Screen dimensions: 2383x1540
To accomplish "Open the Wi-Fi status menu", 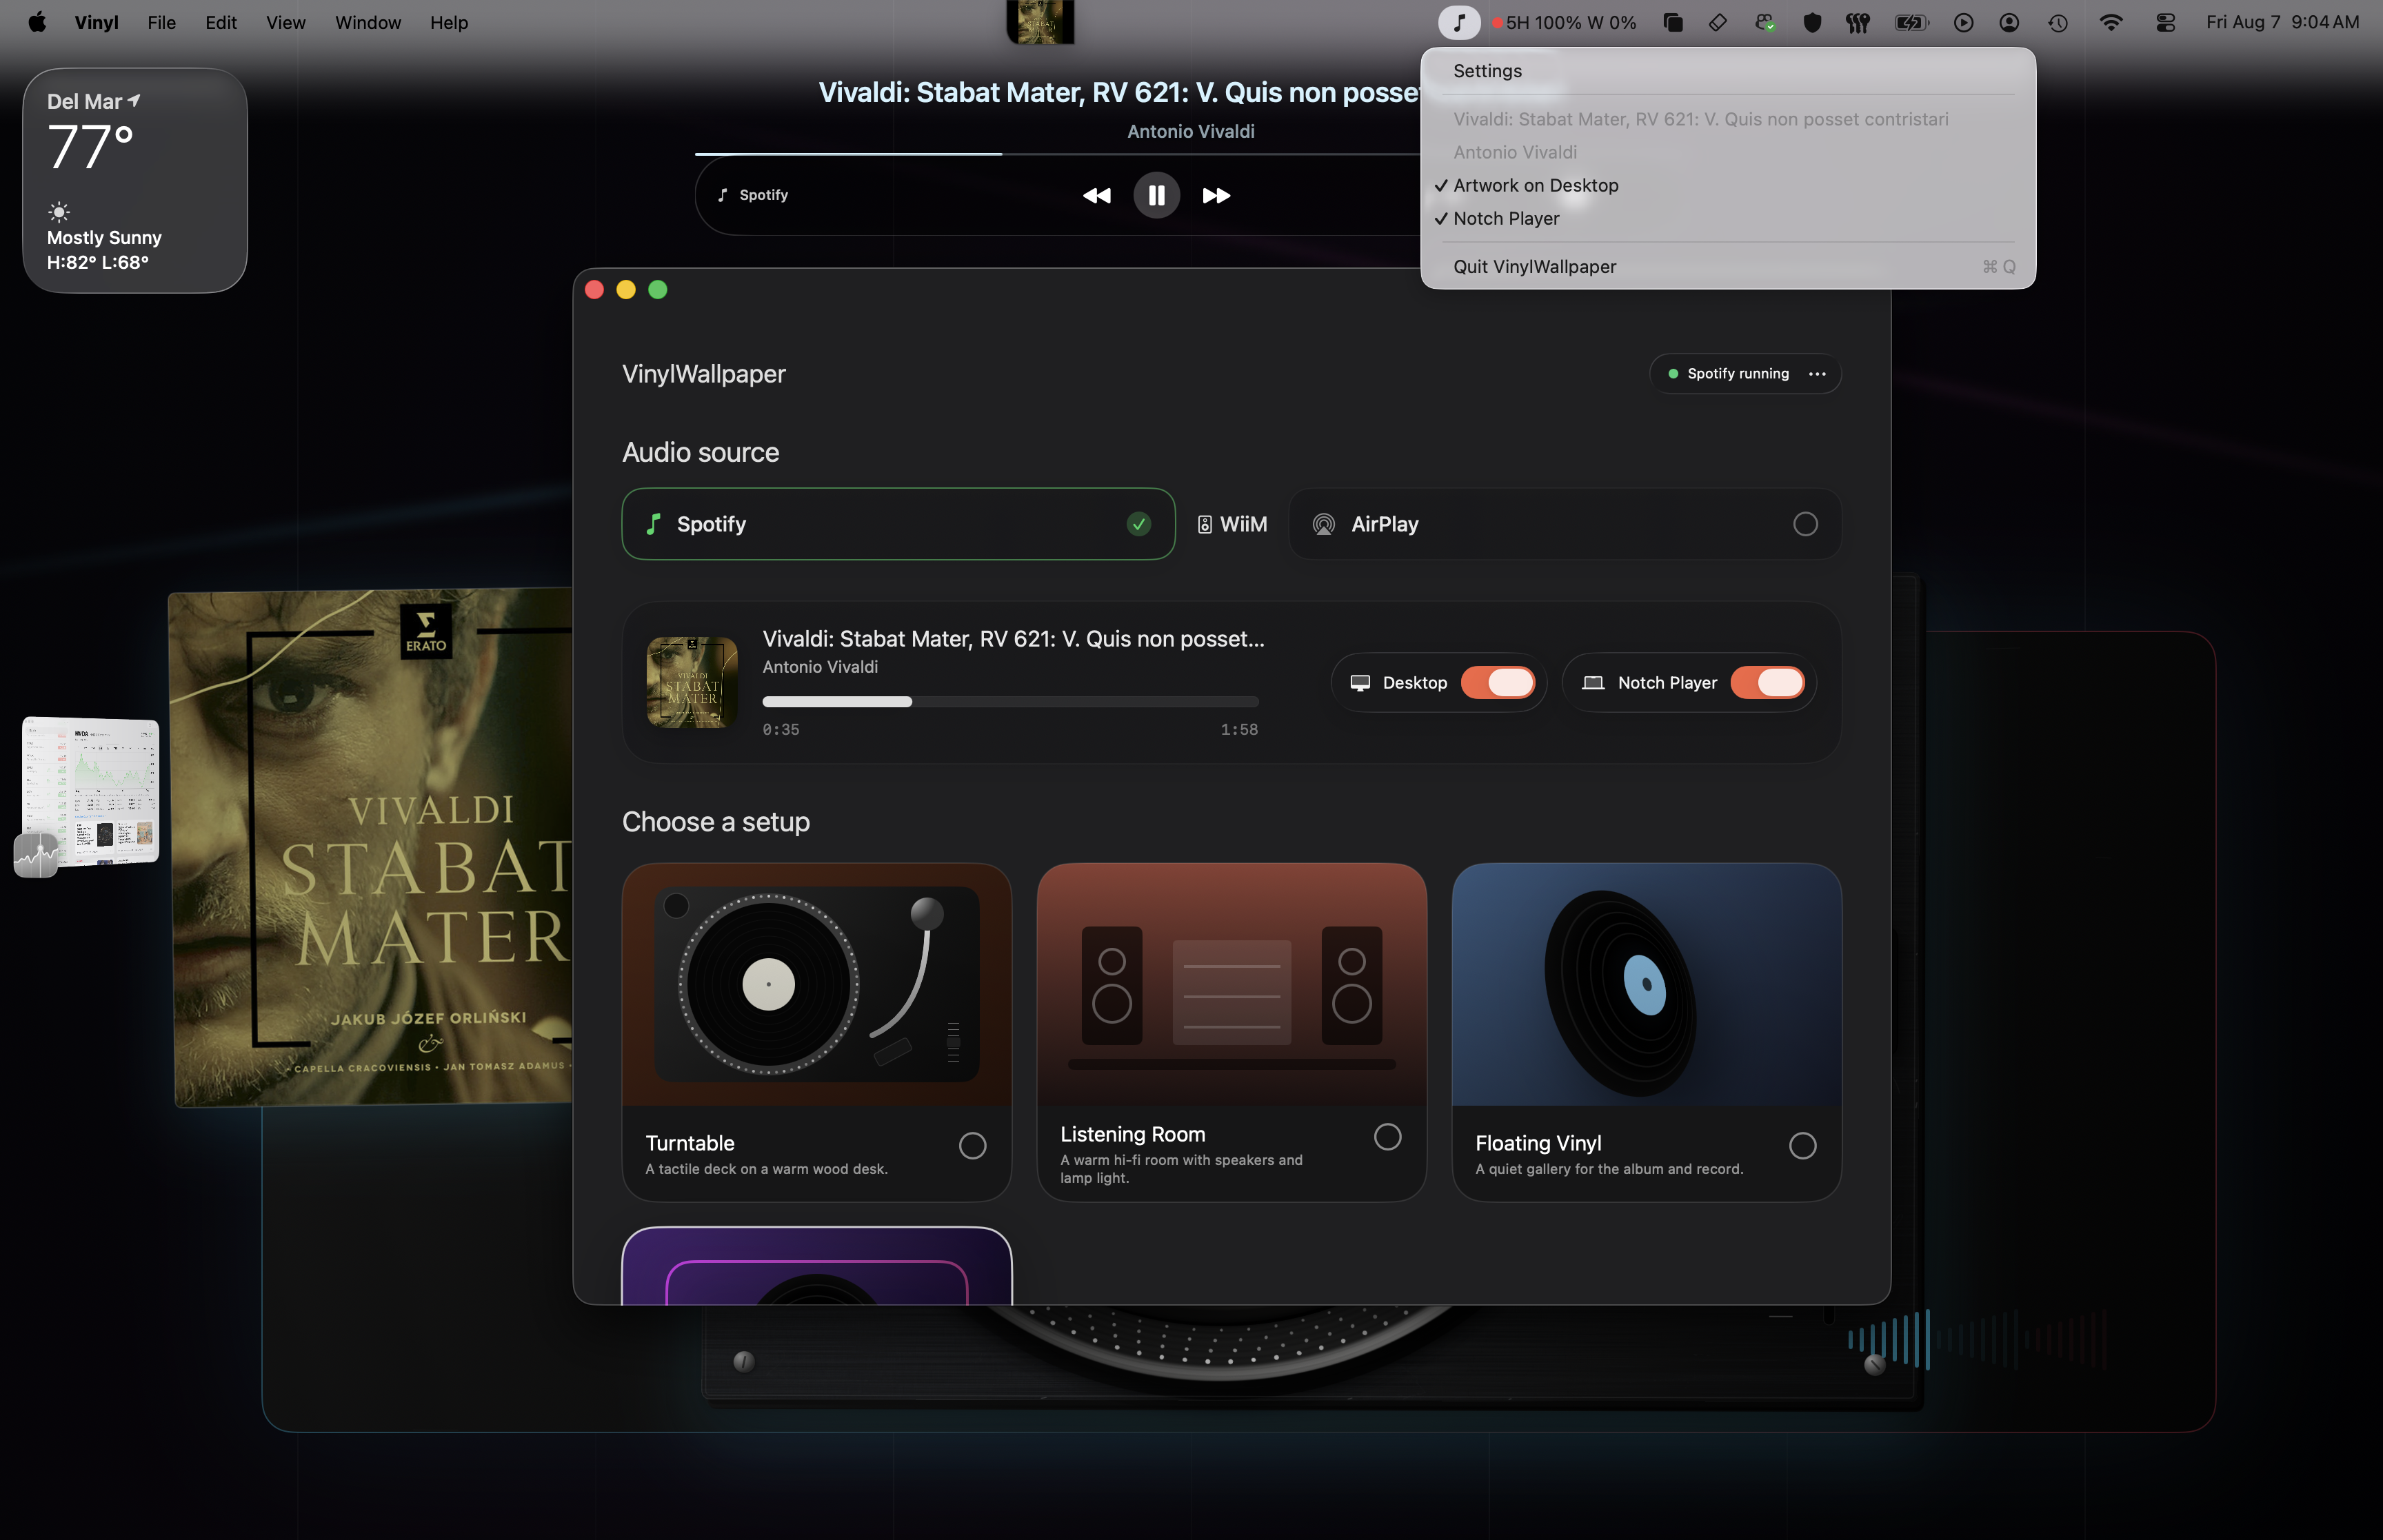I will coord(2111,22).
